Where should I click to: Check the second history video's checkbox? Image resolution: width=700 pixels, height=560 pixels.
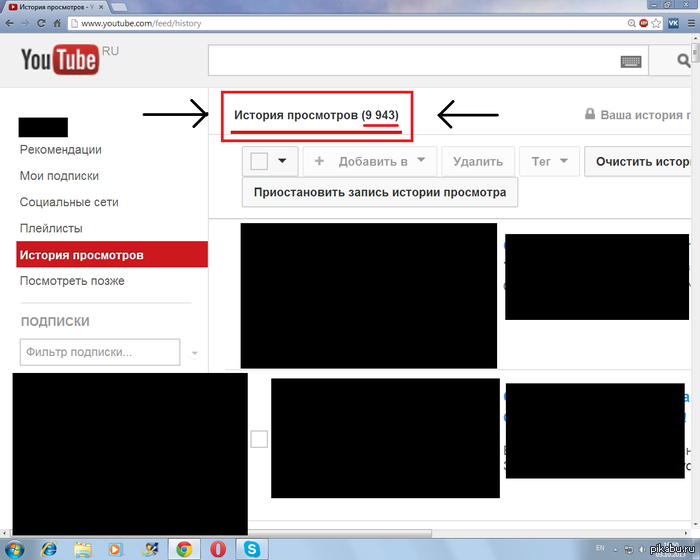coord(259,439)
